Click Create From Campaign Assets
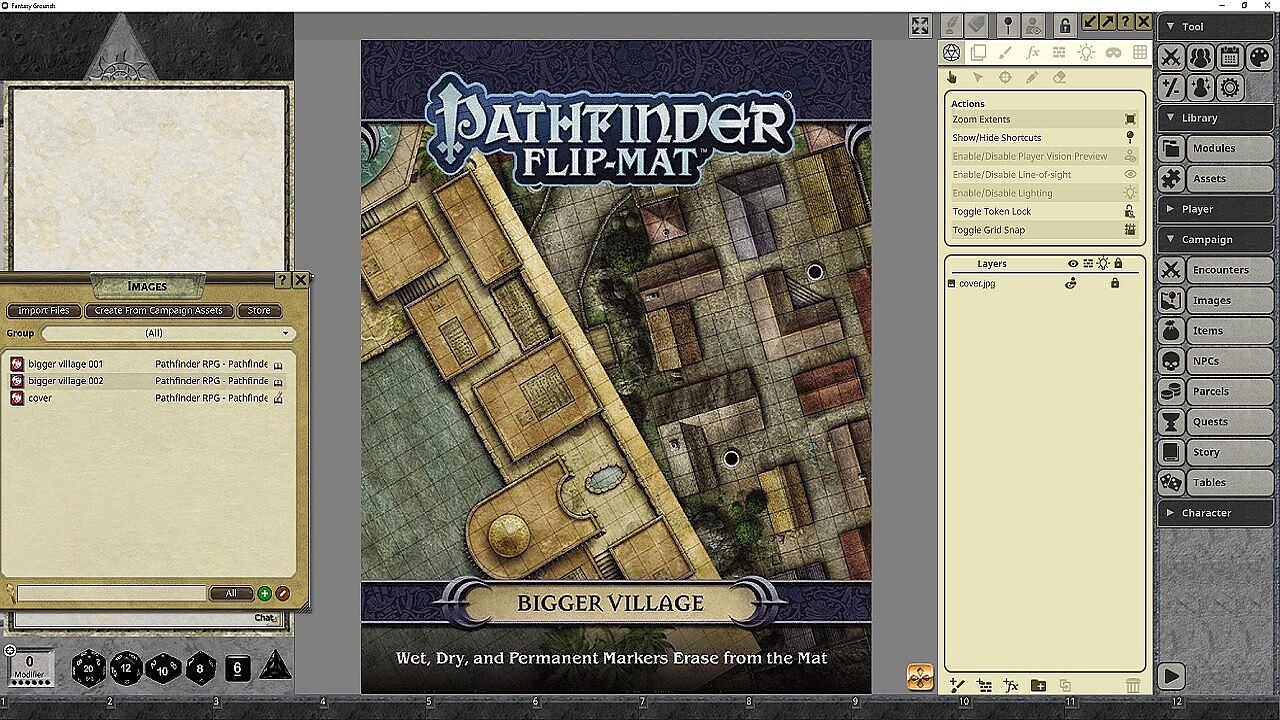 pos(159,311)
